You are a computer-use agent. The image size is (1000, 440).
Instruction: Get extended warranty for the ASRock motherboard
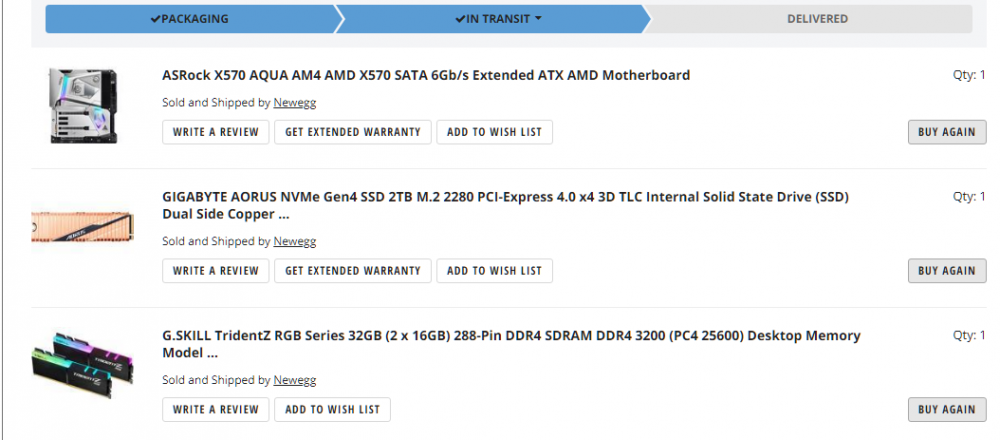(353, 132)
